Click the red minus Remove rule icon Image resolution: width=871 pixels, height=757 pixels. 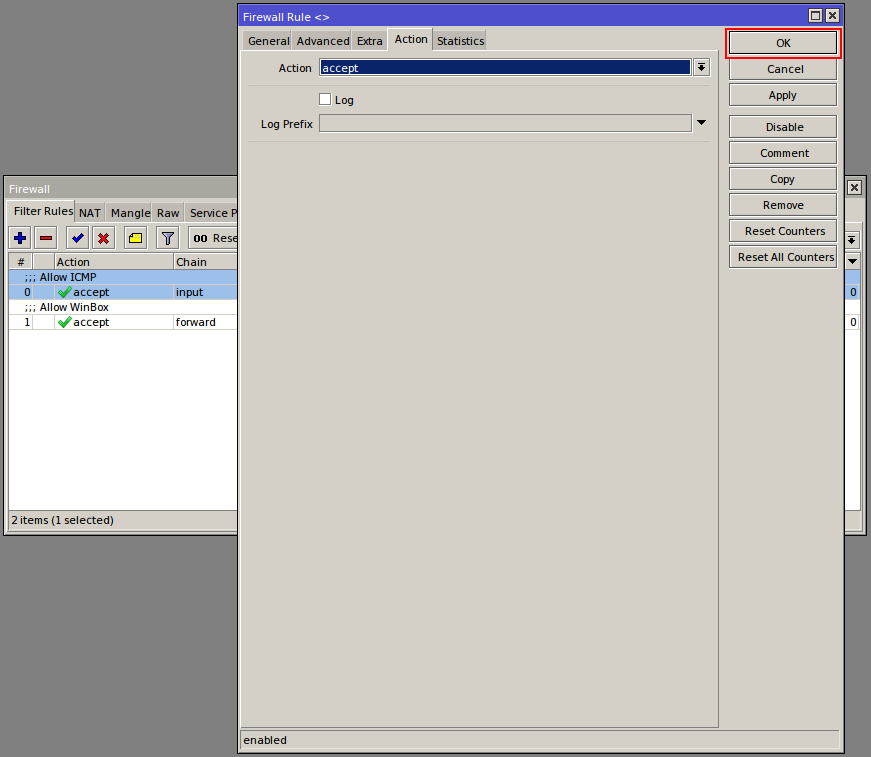pyautogui.click(x=46, y=238)
